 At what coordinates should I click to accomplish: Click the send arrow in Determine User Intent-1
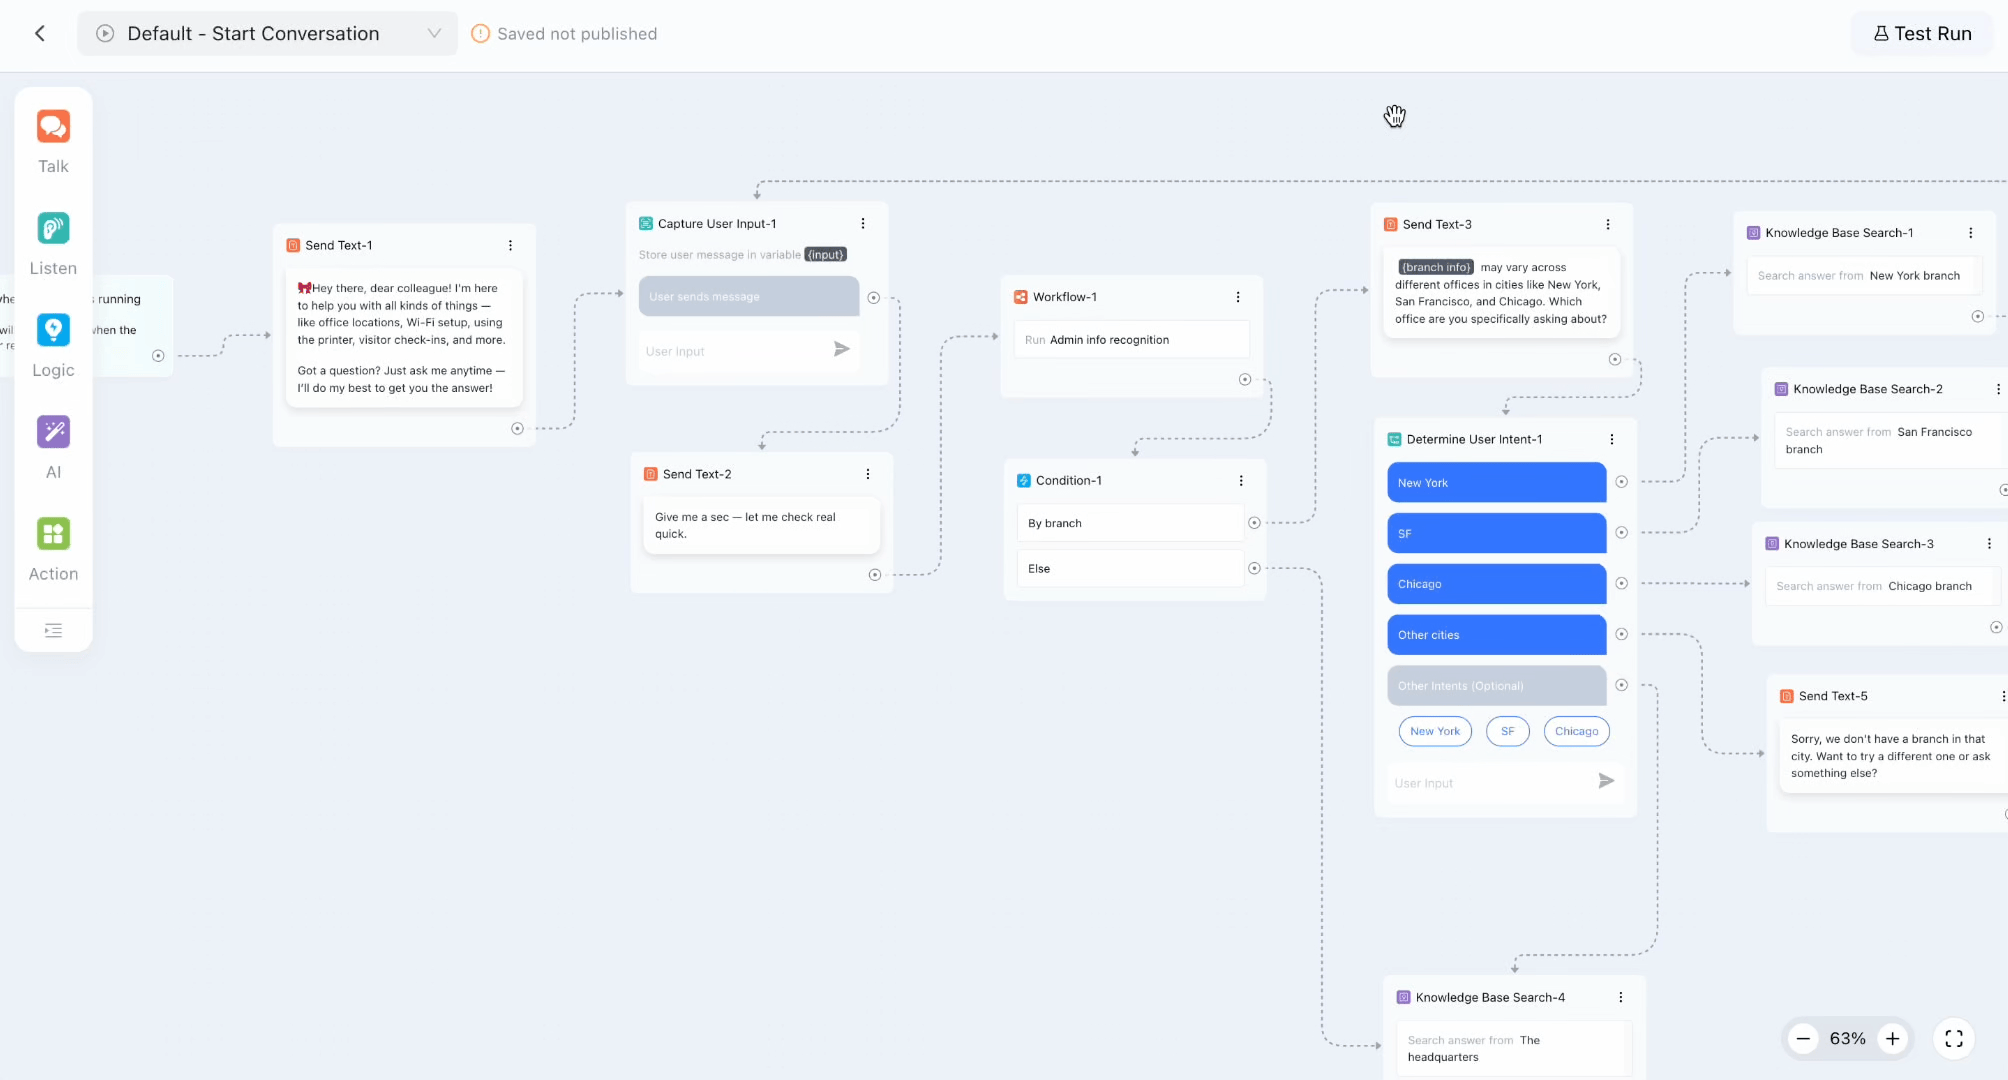(x=1607, y=781)
